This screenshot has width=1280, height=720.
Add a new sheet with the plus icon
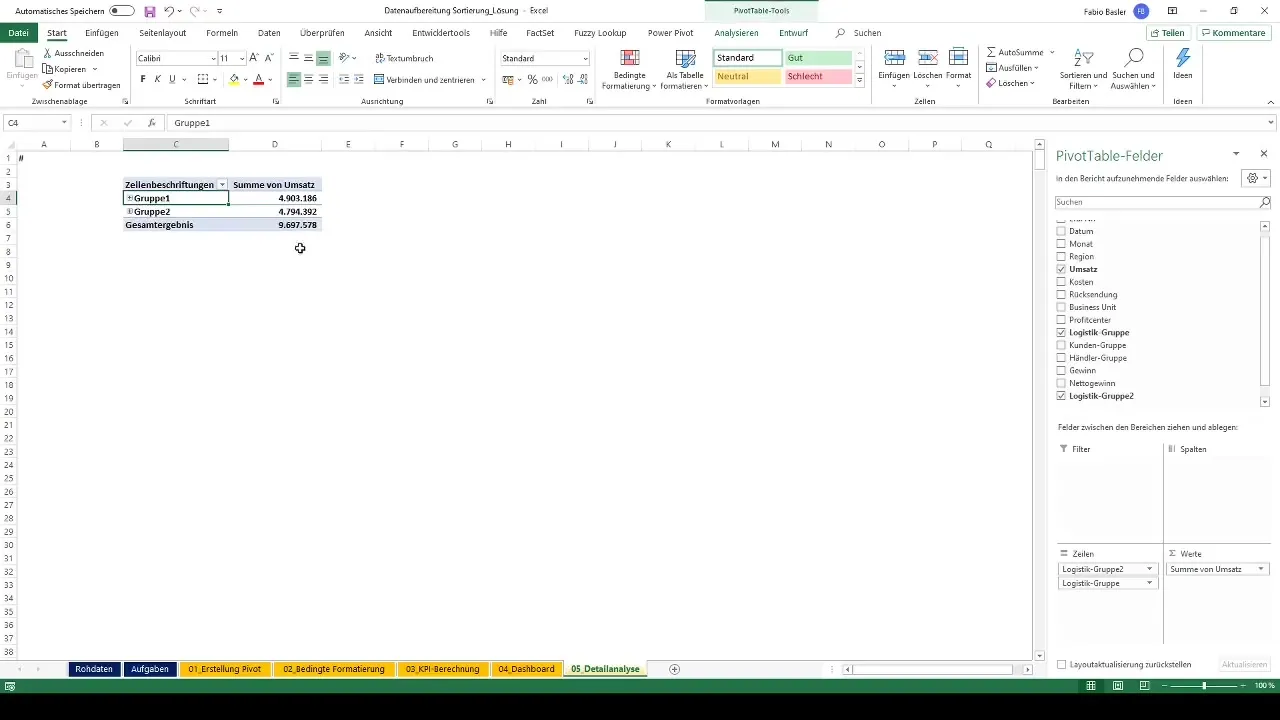pos(674,669)
